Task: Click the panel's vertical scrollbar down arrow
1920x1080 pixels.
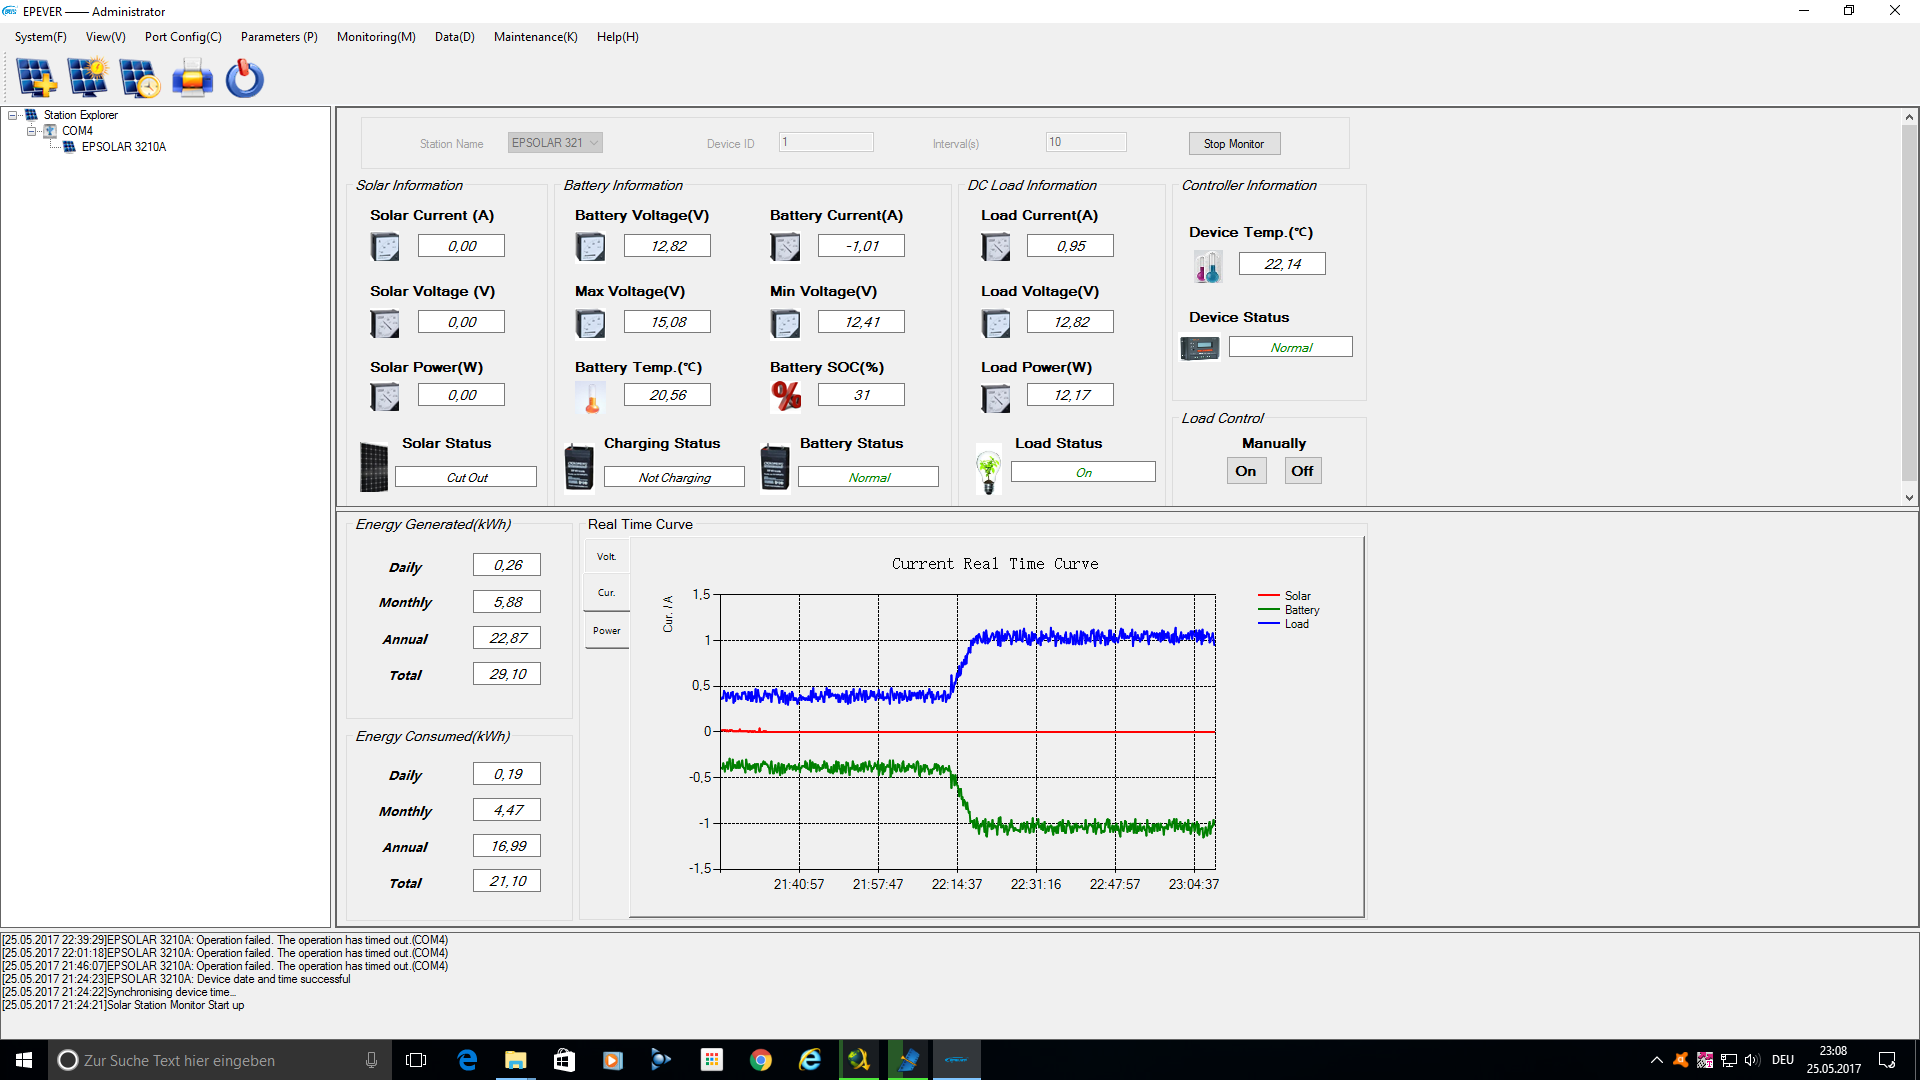Action: [1909, 497]
